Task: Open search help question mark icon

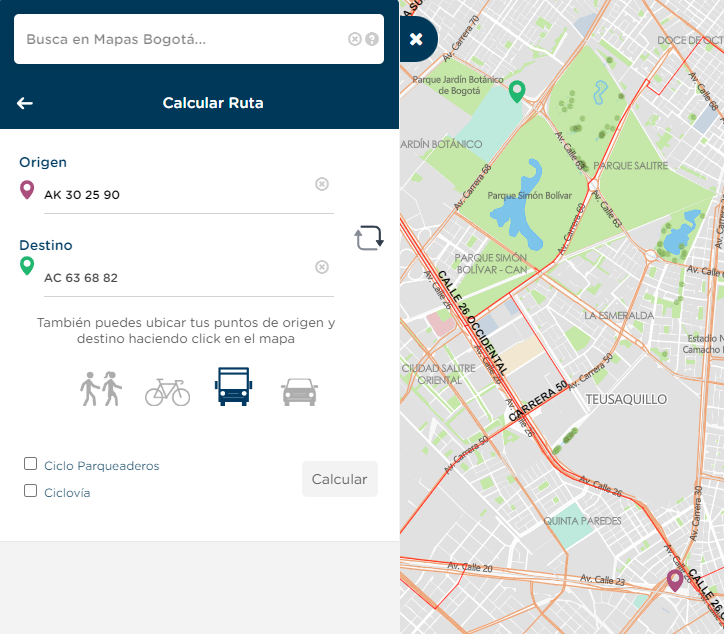Action: pyautogui.click(x=372, y=39)
